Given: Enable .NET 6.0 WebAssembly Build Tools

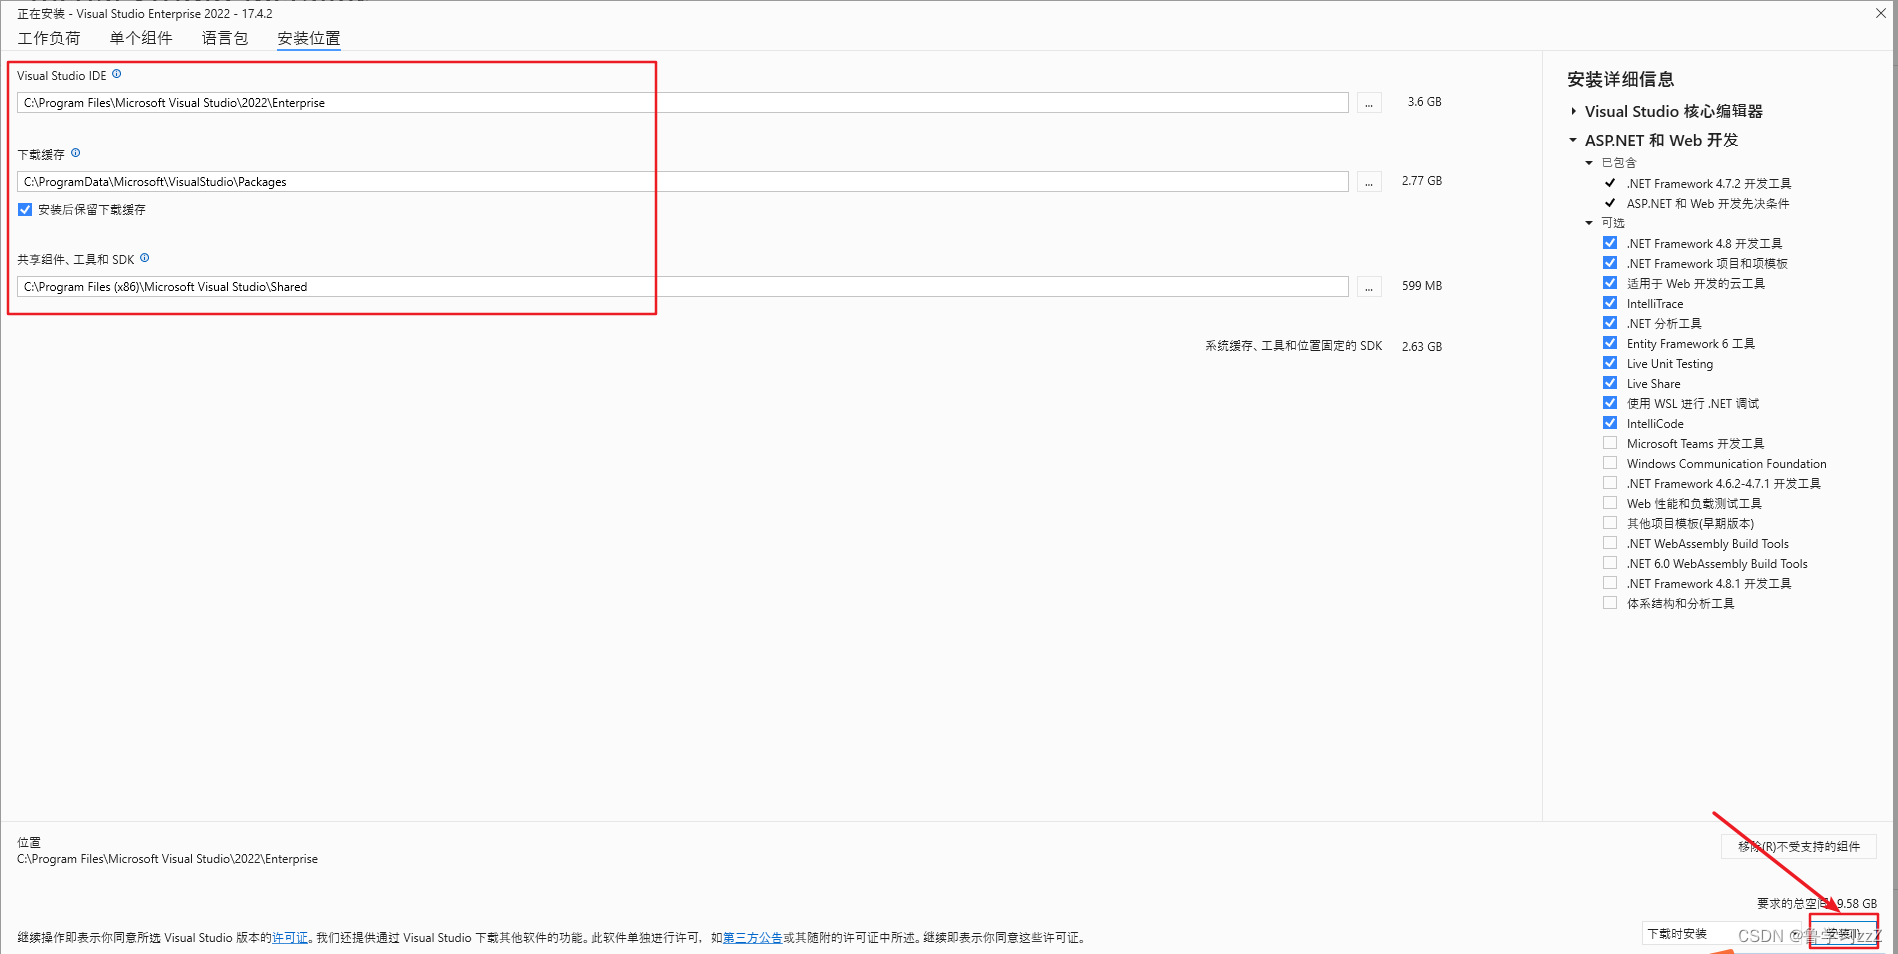Looking at the screenshot, I should pos(1610,563).
